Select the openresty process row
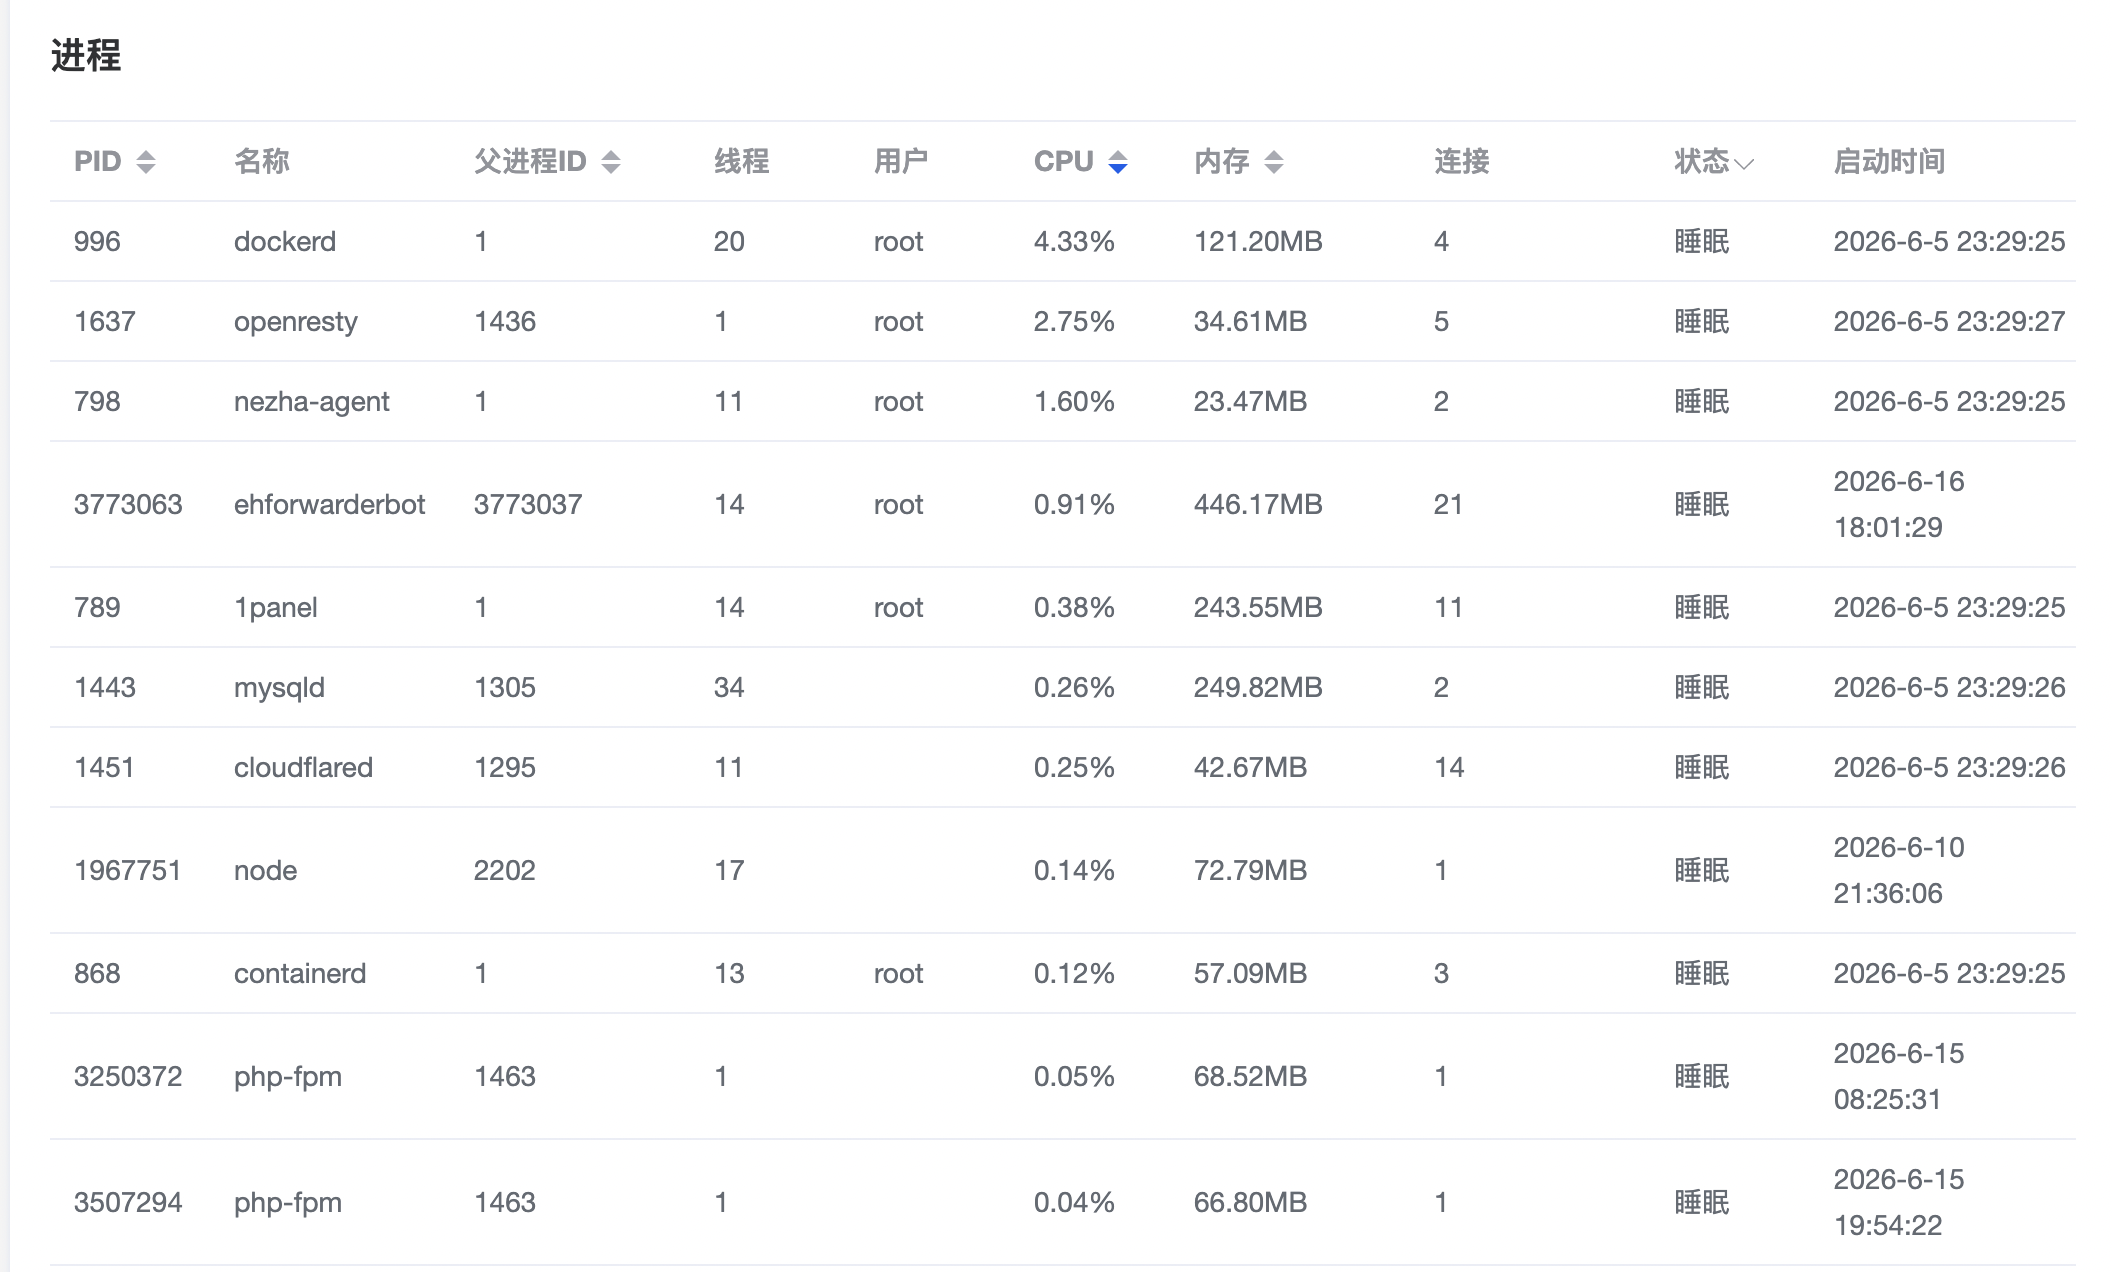The height and width of the screenshot is (1272, 2112). pyautogui.click(x=1063, y=321)
